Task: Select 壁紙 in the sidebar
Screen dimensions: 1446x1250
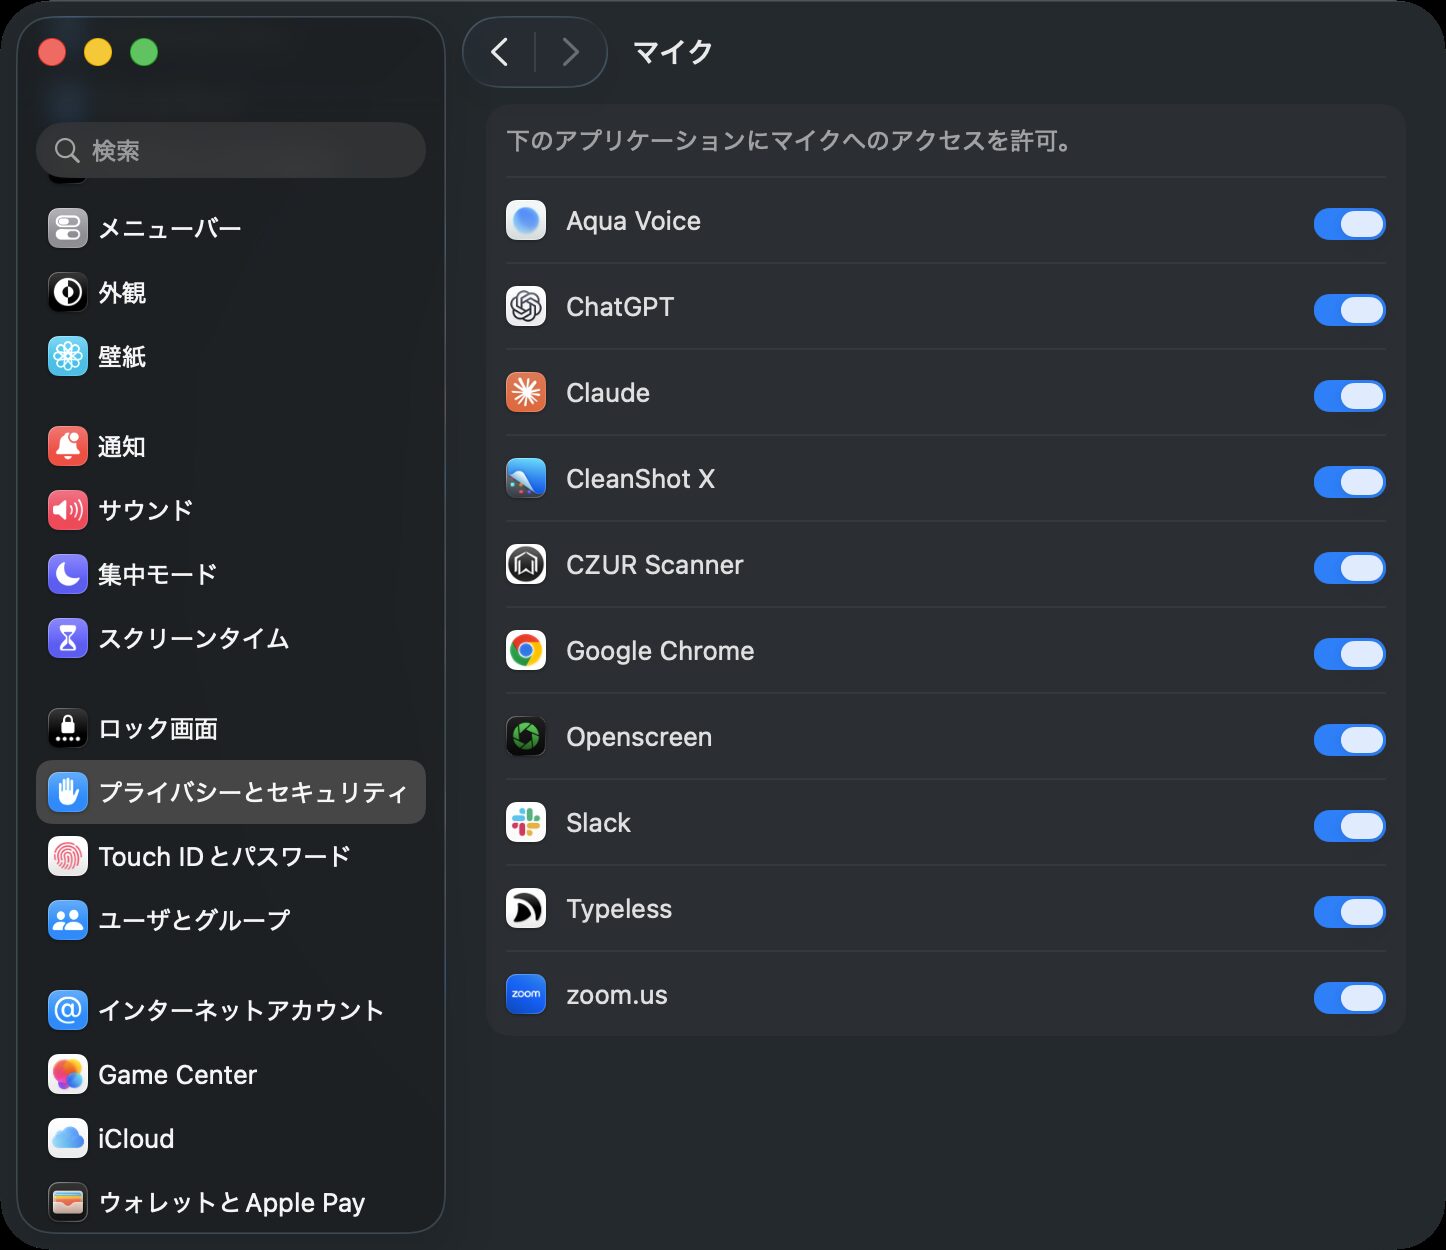Action: pos(231,357)
